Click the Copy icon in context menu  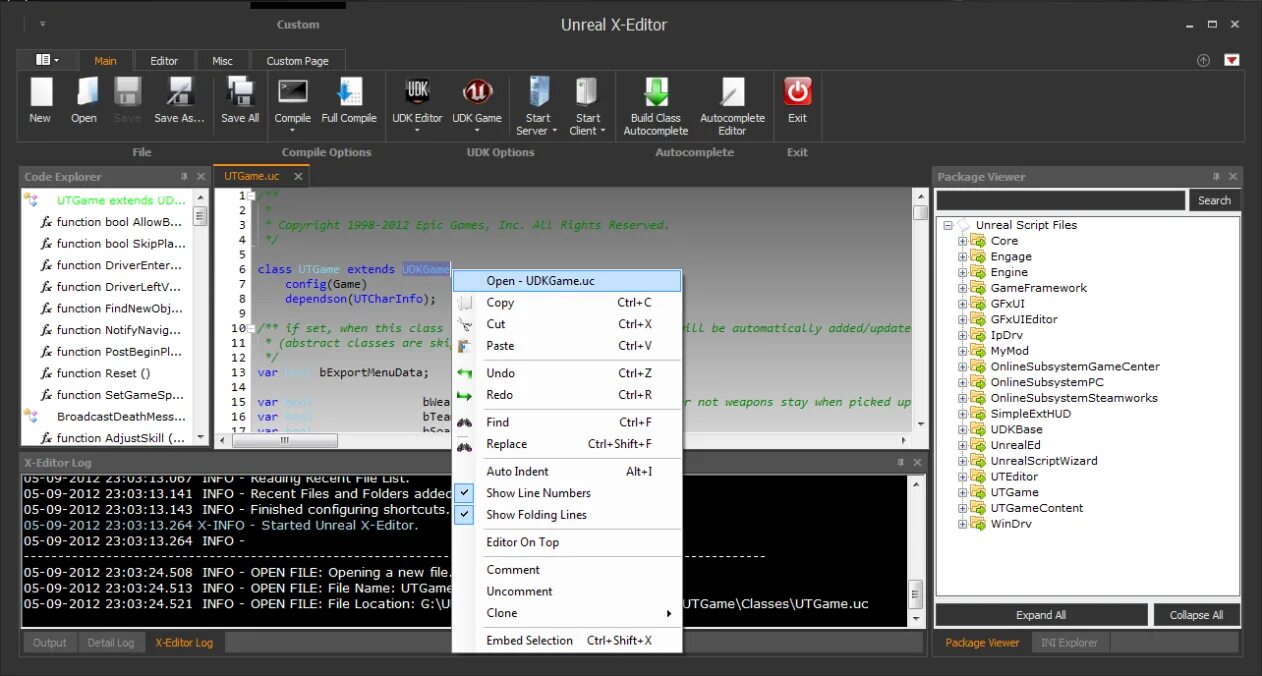tap(465, 303)
